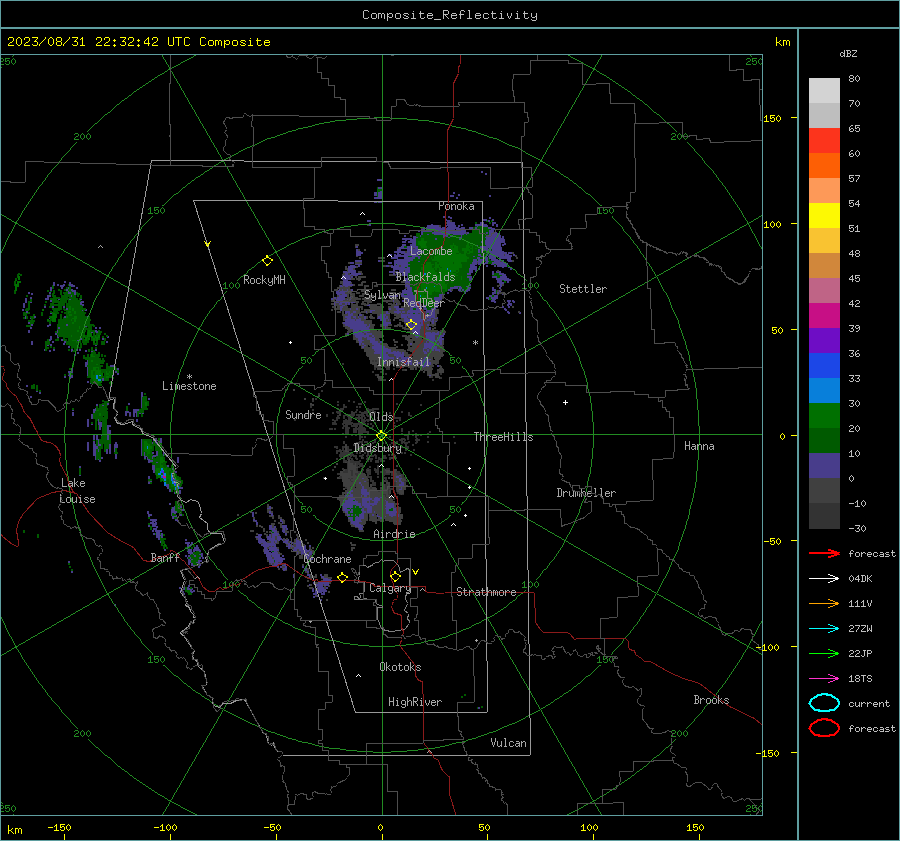Click the Composite_Reflectivity title text
This screenshot has width=900, height=841.
point(449,15)
